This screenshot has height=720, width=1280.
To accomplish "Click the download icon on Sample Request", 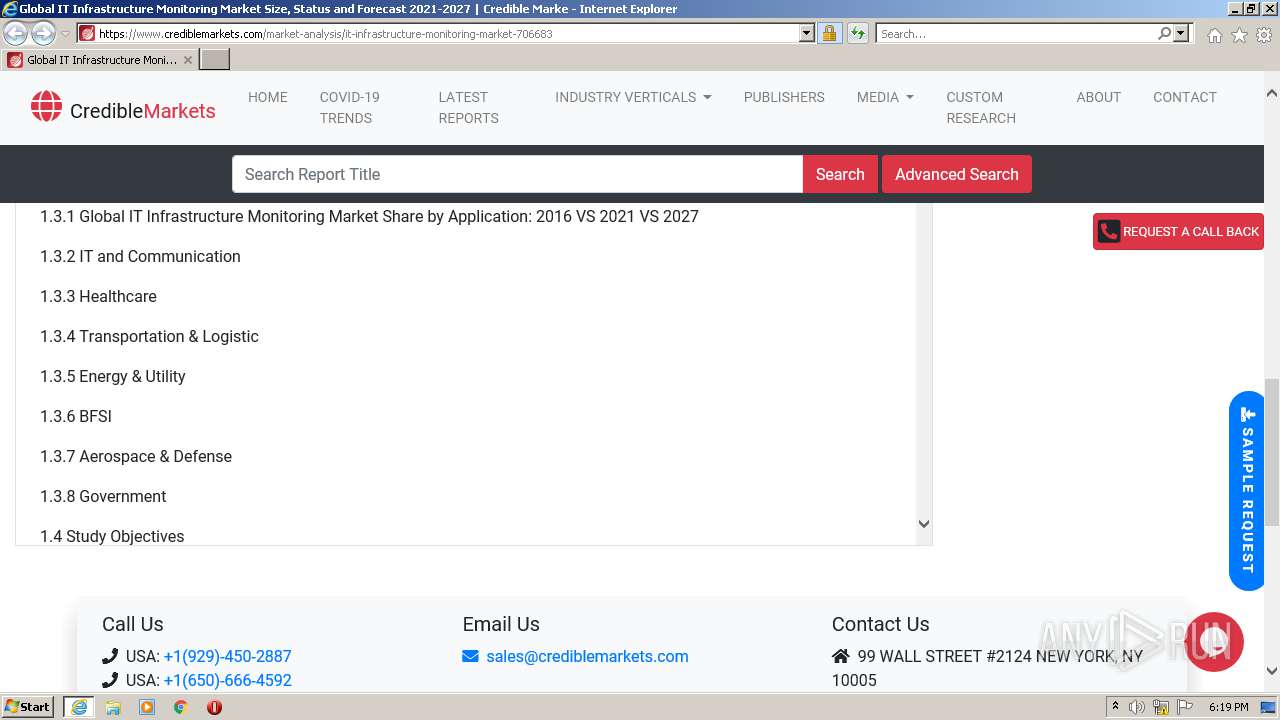I will [1248, 414].
